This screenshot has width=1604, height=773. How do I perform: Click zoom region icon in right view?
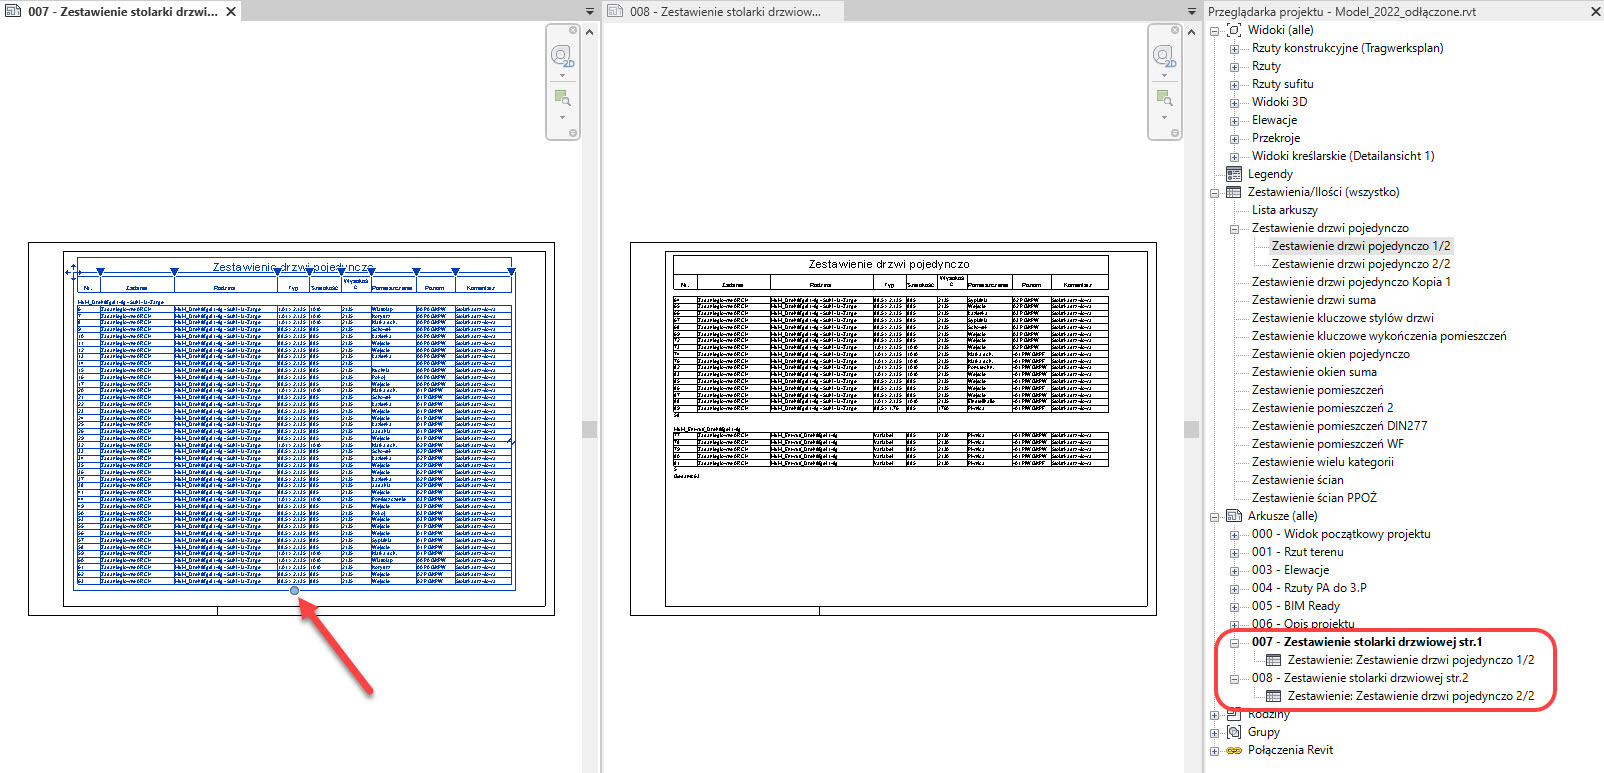click(x=1164, y=98)
